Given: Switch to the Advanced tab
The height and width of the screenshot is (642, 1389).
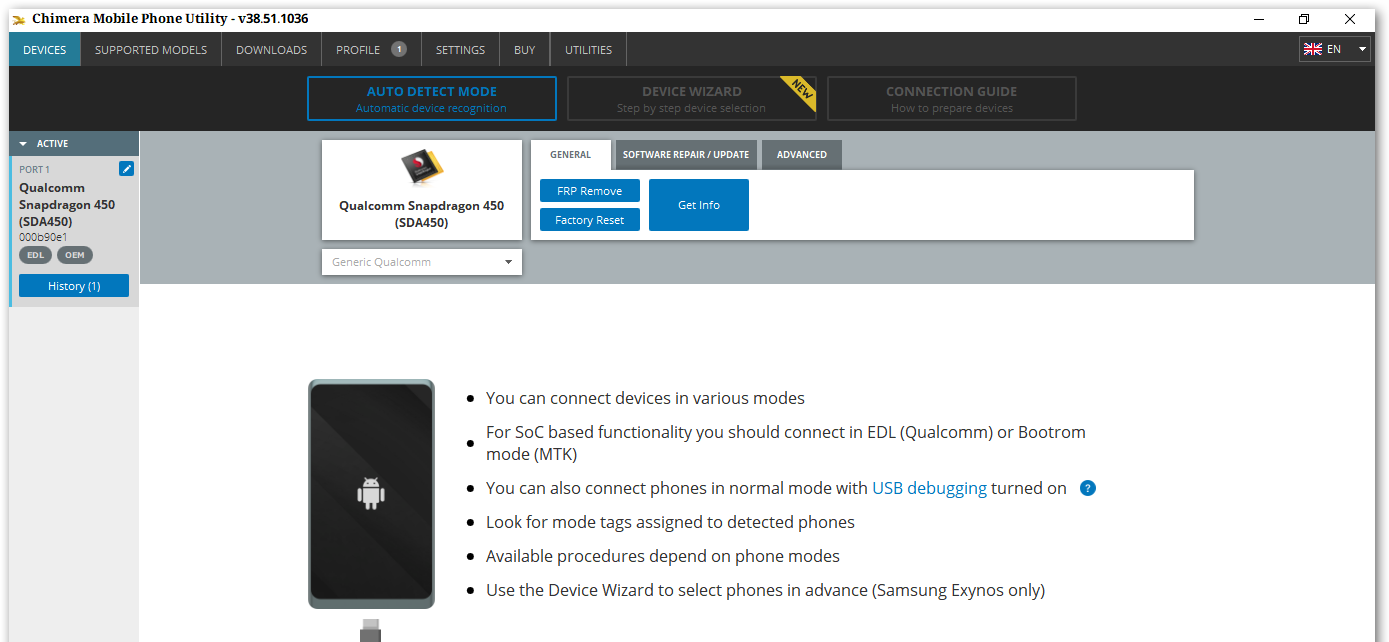Looking at the screenshot, I should pos(802,155).
